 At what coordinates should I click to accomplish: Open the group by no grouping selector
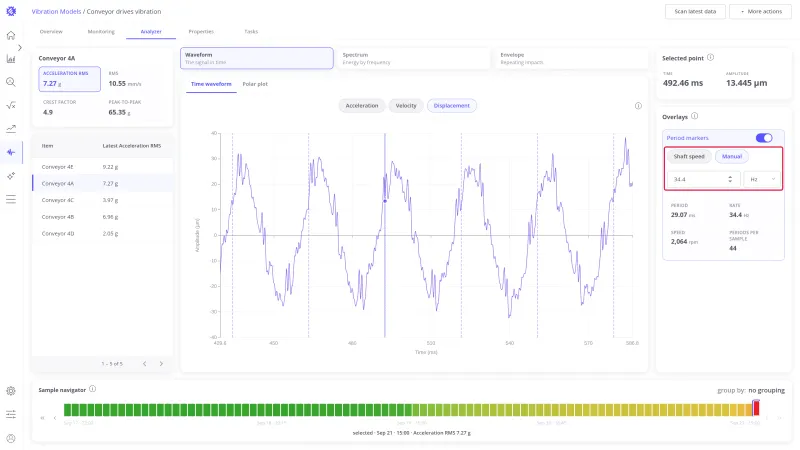click(766, 390)
